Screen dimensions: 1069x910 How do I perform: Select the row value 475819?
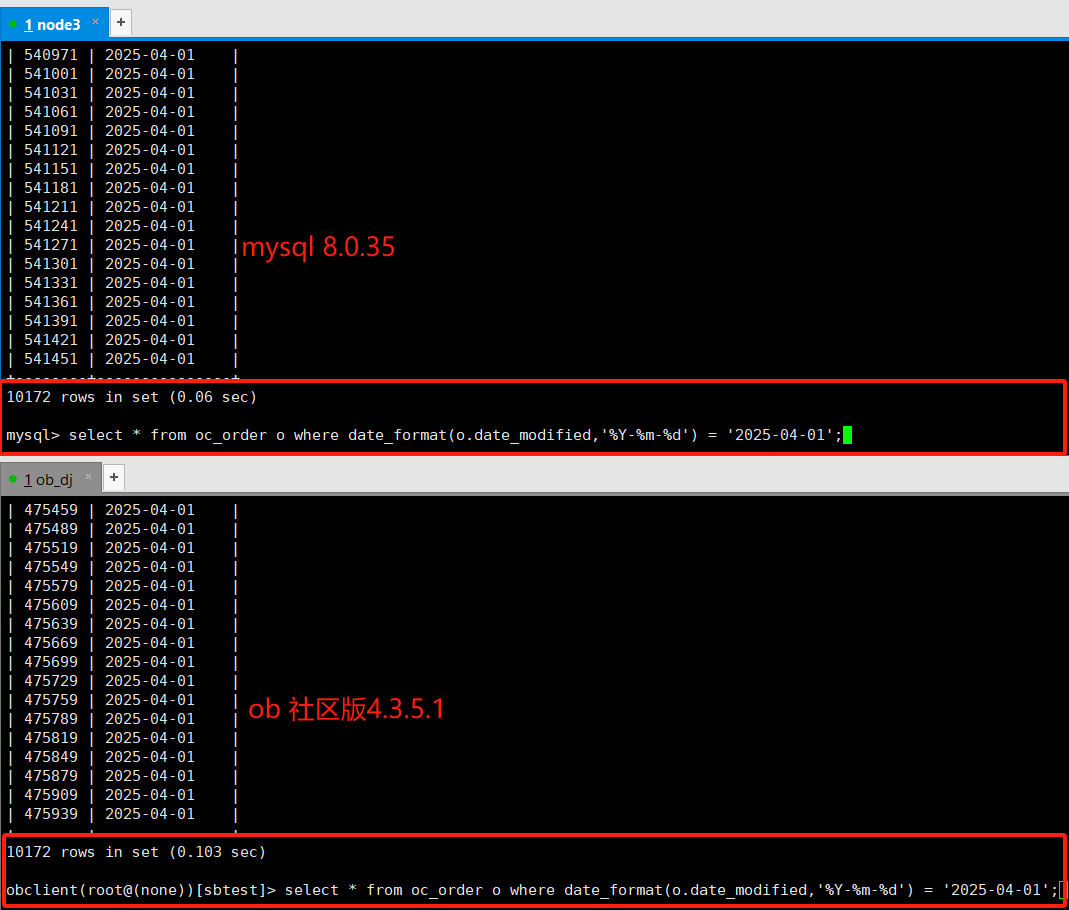pos(51,738)
